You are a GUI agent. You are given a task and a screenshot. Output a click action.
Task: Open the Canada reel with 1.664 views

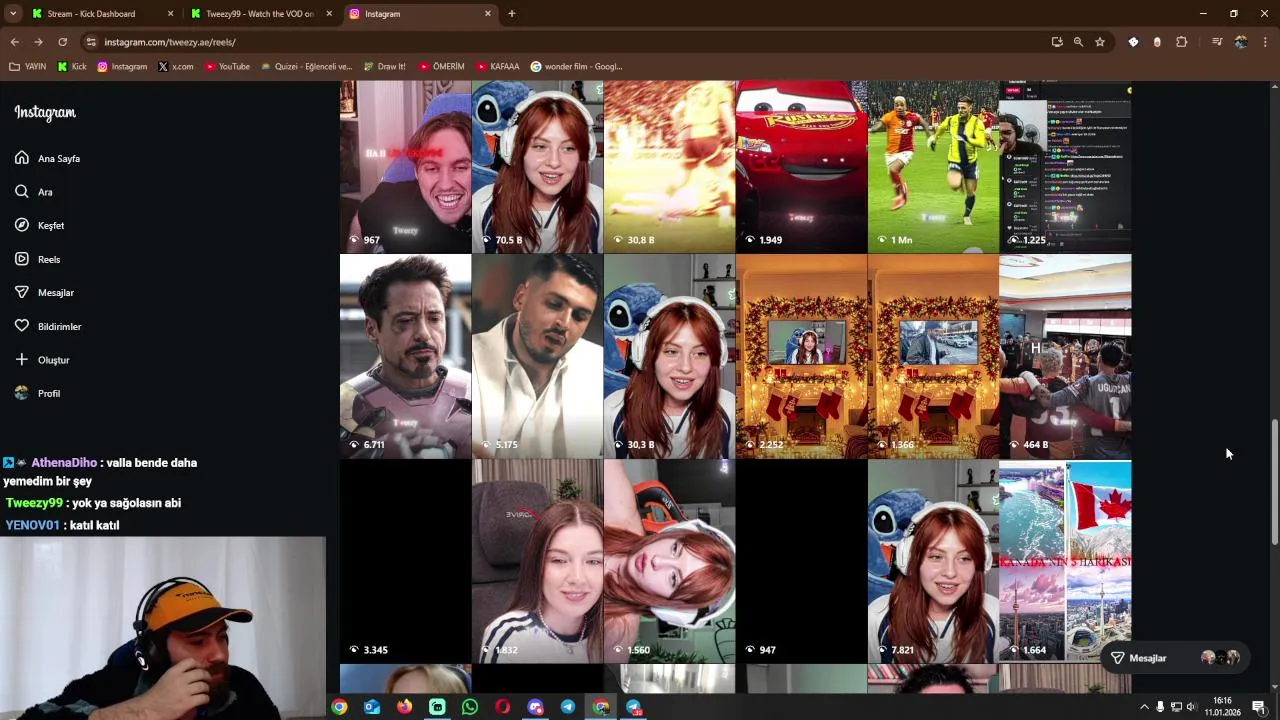1065,561
